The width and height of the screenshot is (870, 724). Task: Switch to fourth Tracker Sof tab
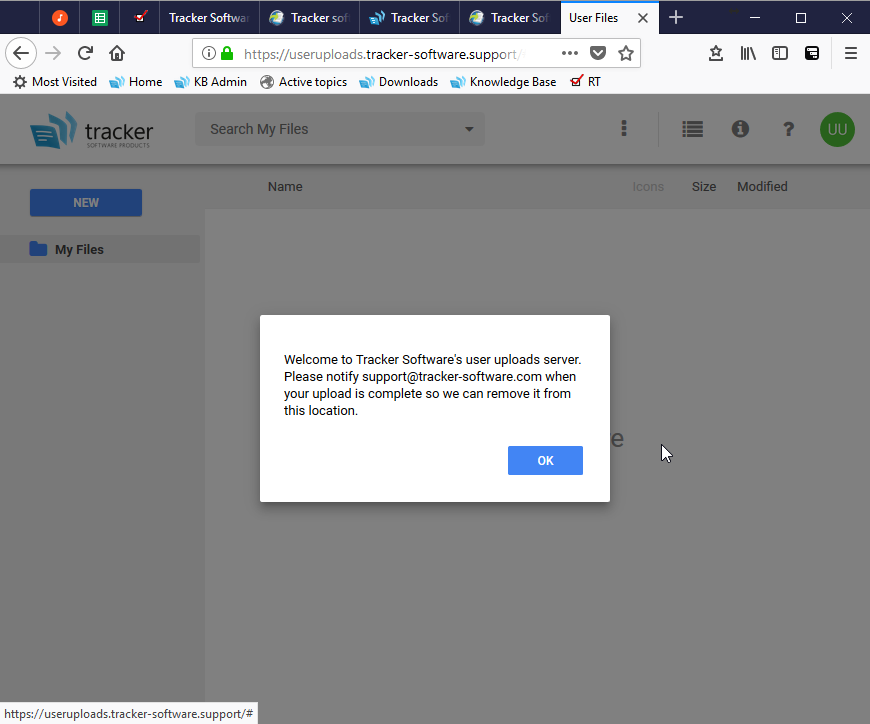click(x=509, y=18)
